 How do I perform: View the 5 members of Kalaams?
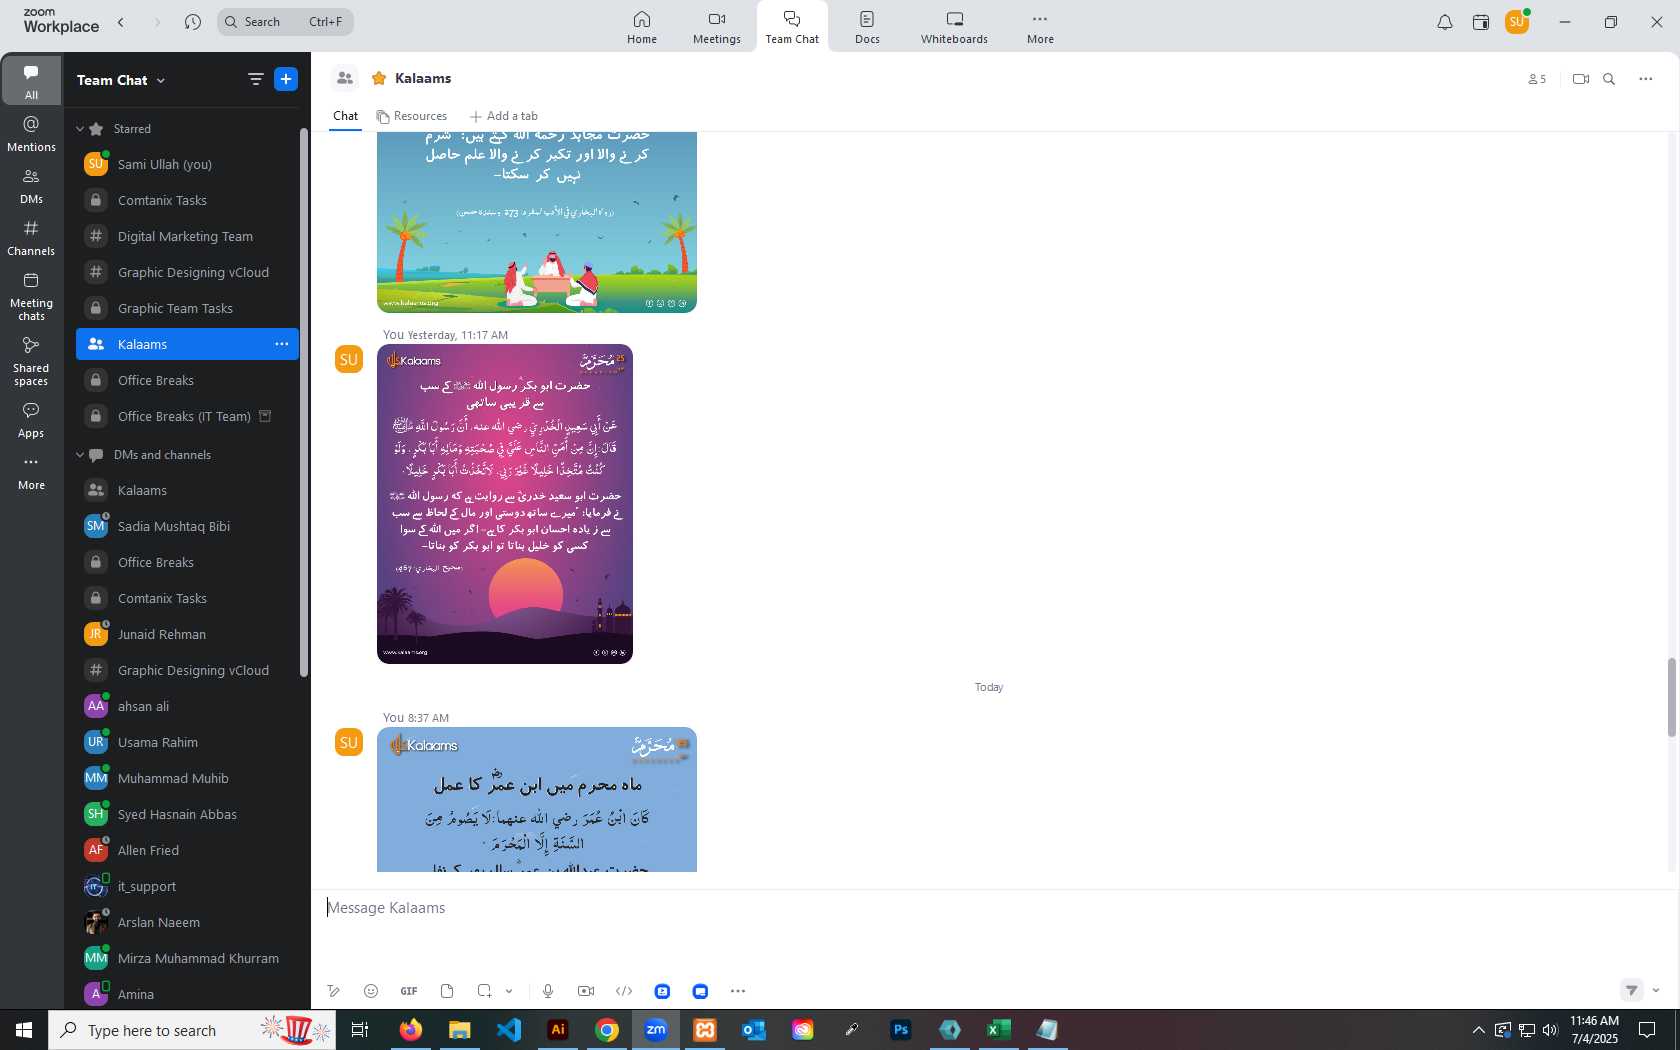pyautogui.click(x=1537, y=79)
